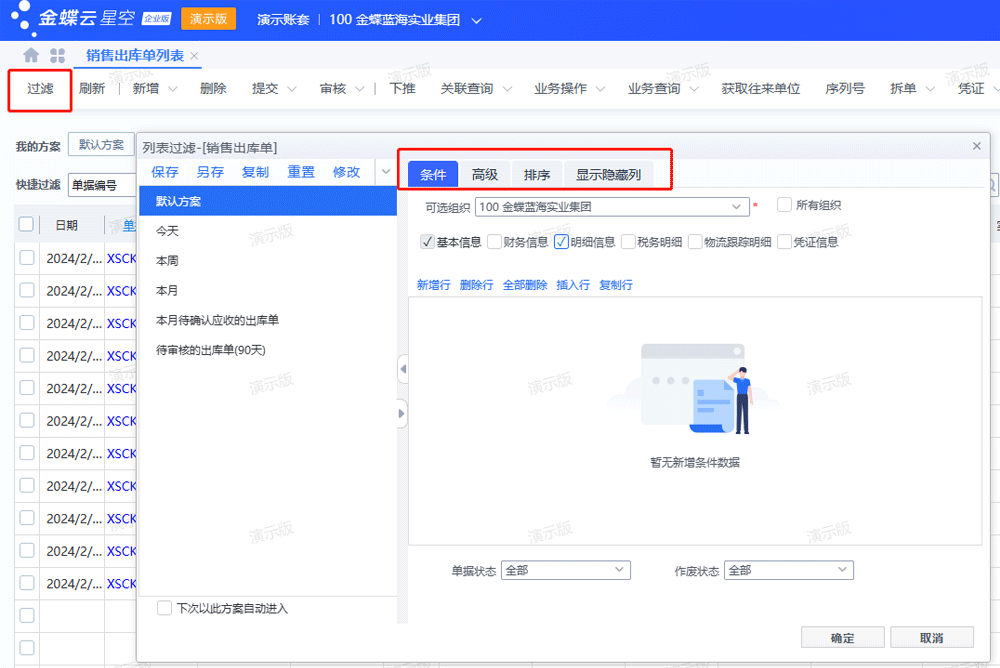Click the 新增行 link to add a row
Screen dimensions: 1000x668
click(433, 284)
